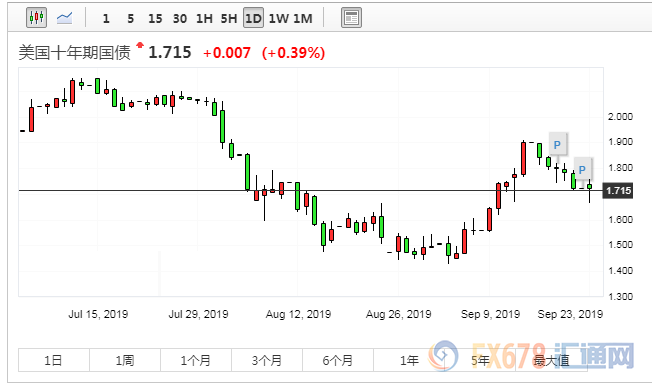Viewport: 652px width, 392px height.
Task: Choose the 5H interval
Action: [229, 19]
